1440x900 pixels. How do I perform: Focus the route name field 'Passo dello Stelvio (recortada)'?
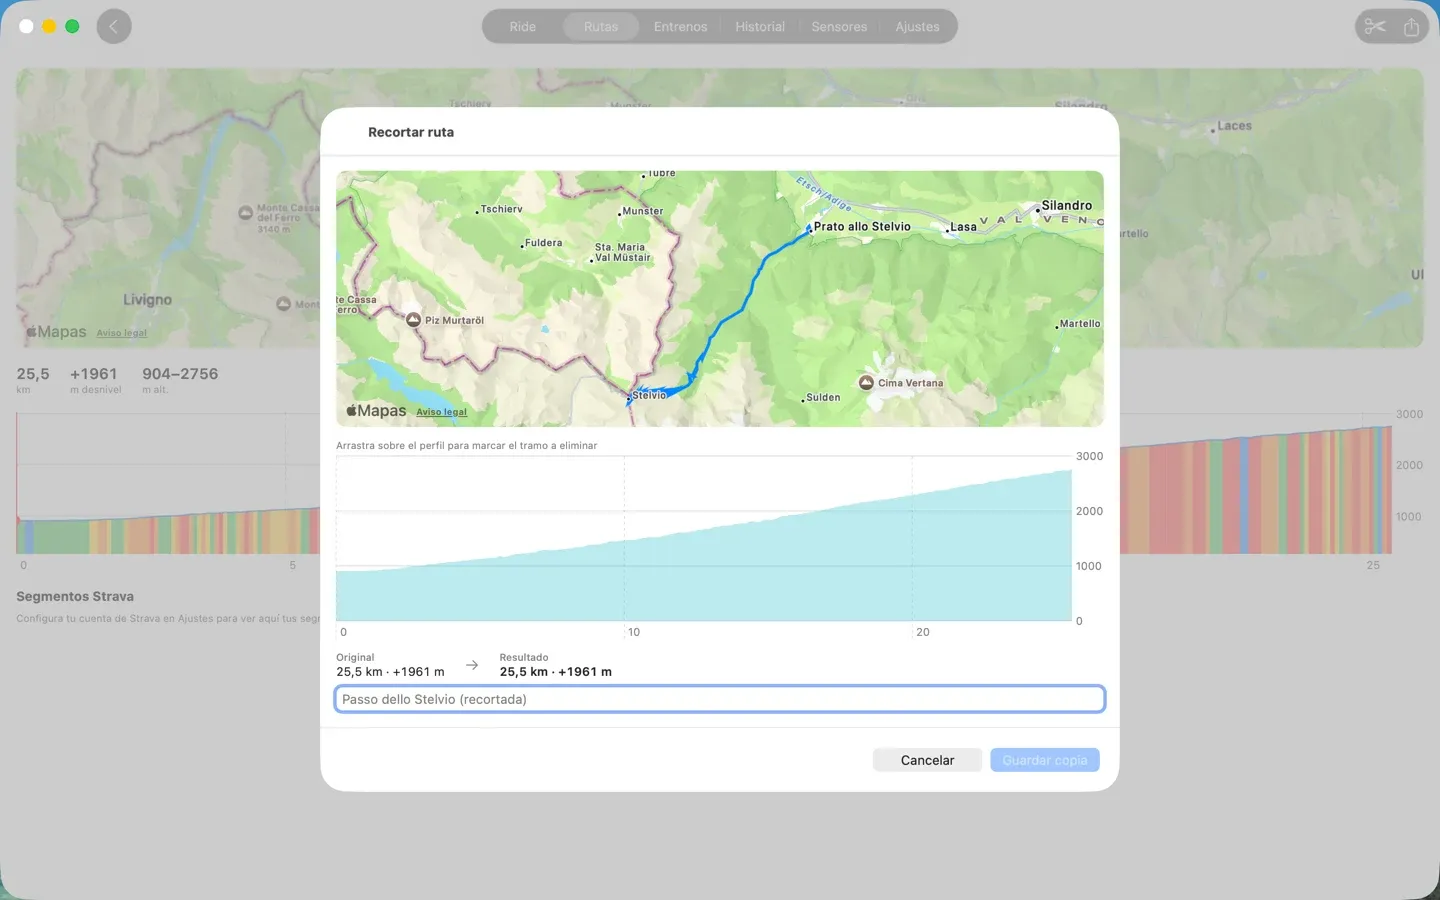(x=720, y=699)
